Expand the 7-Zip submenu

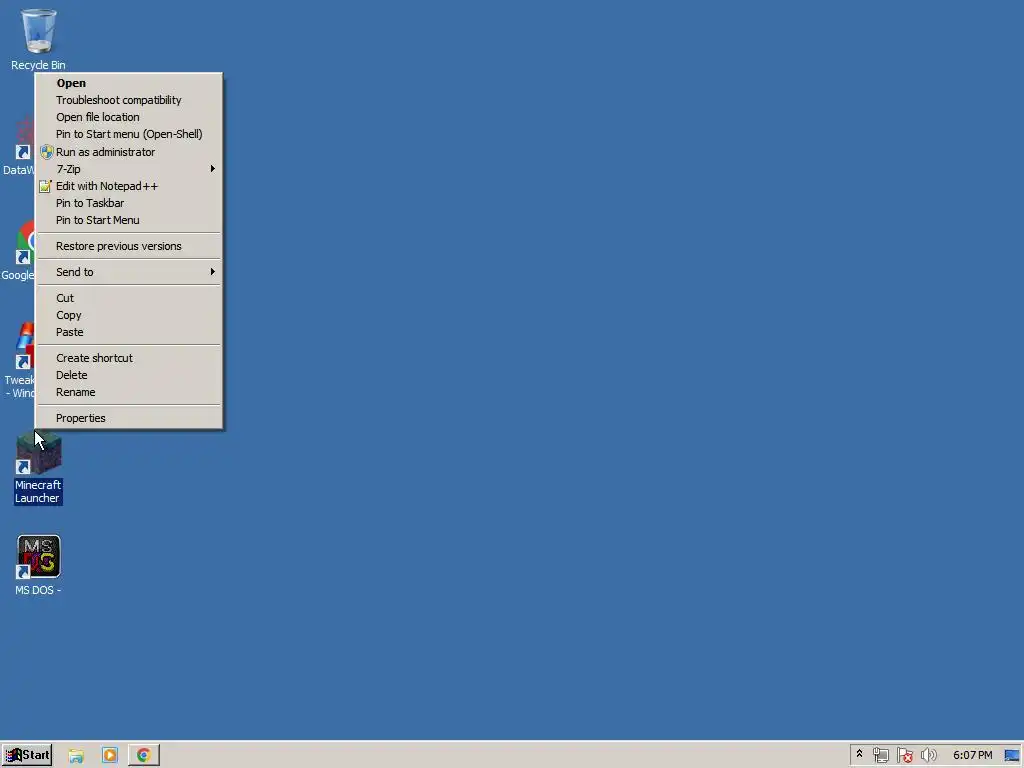click(x=129, y=168)
